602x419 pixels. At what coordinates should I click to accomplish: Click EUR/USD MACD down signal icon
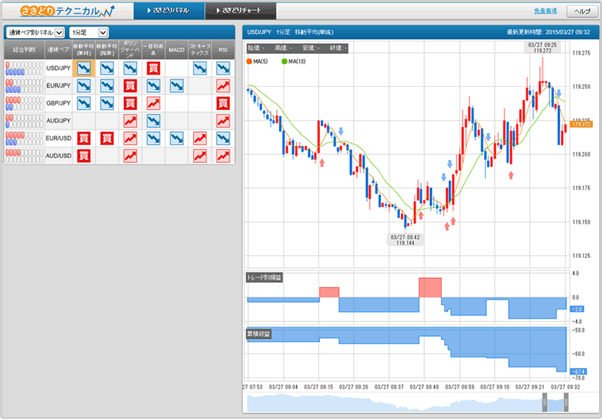click(177, 138)
